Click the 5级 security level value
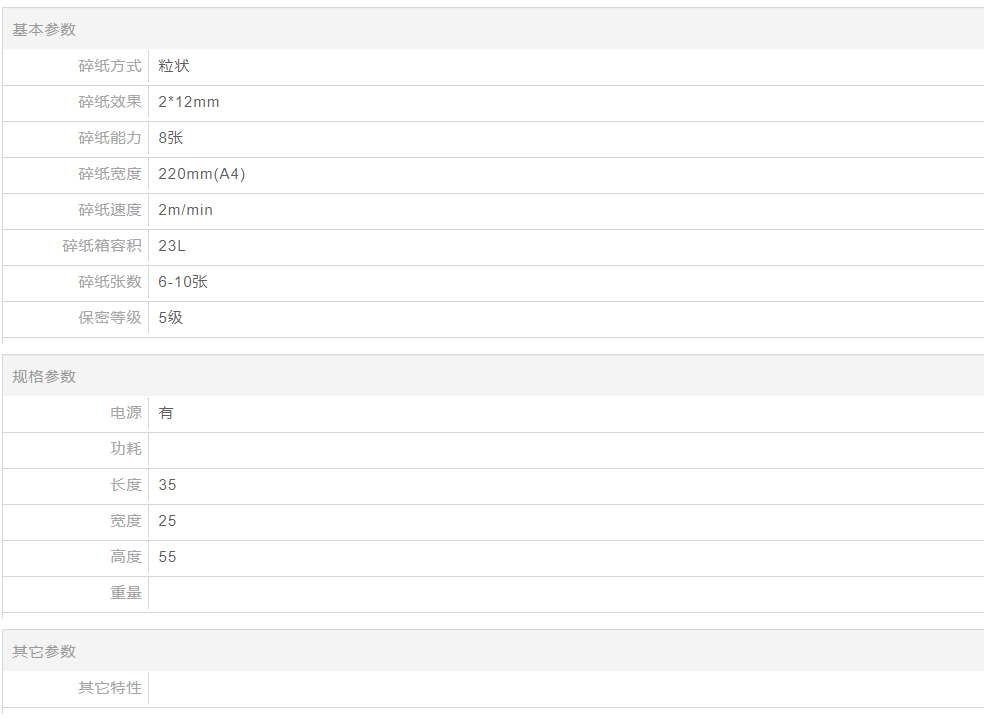Screen dimensions: 990x719 (x=171, y=318)
